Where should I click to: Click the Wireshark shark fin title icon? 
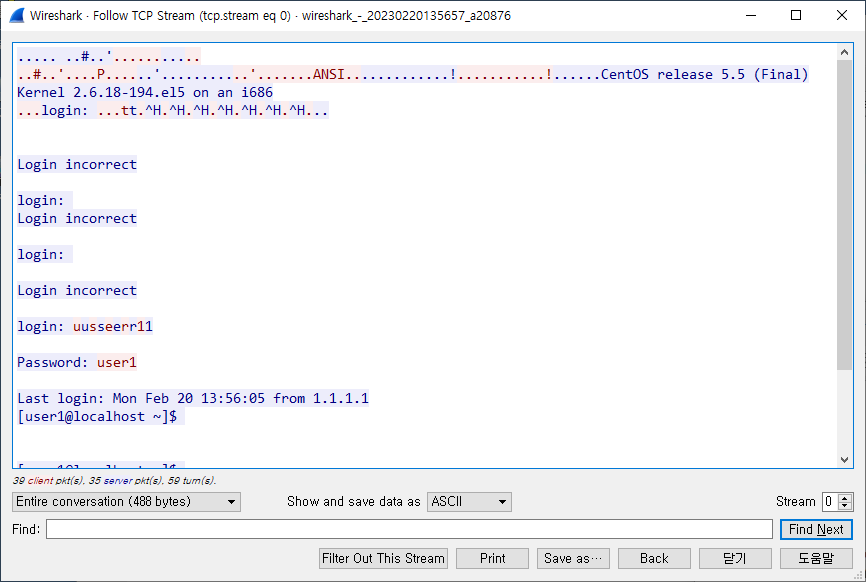click(17, 15)
